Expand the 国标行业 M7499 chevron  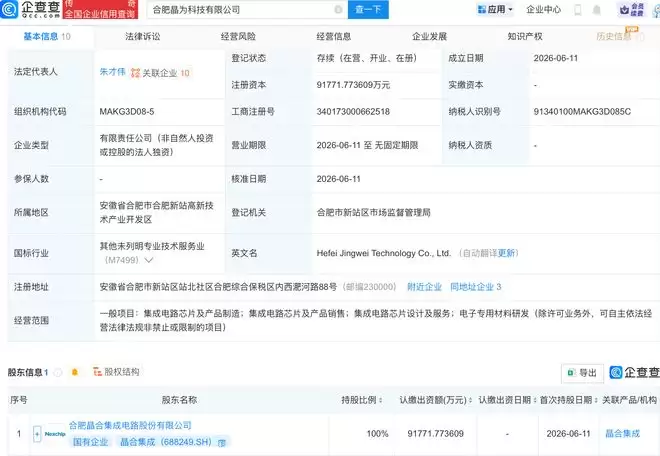pos(149,260)
